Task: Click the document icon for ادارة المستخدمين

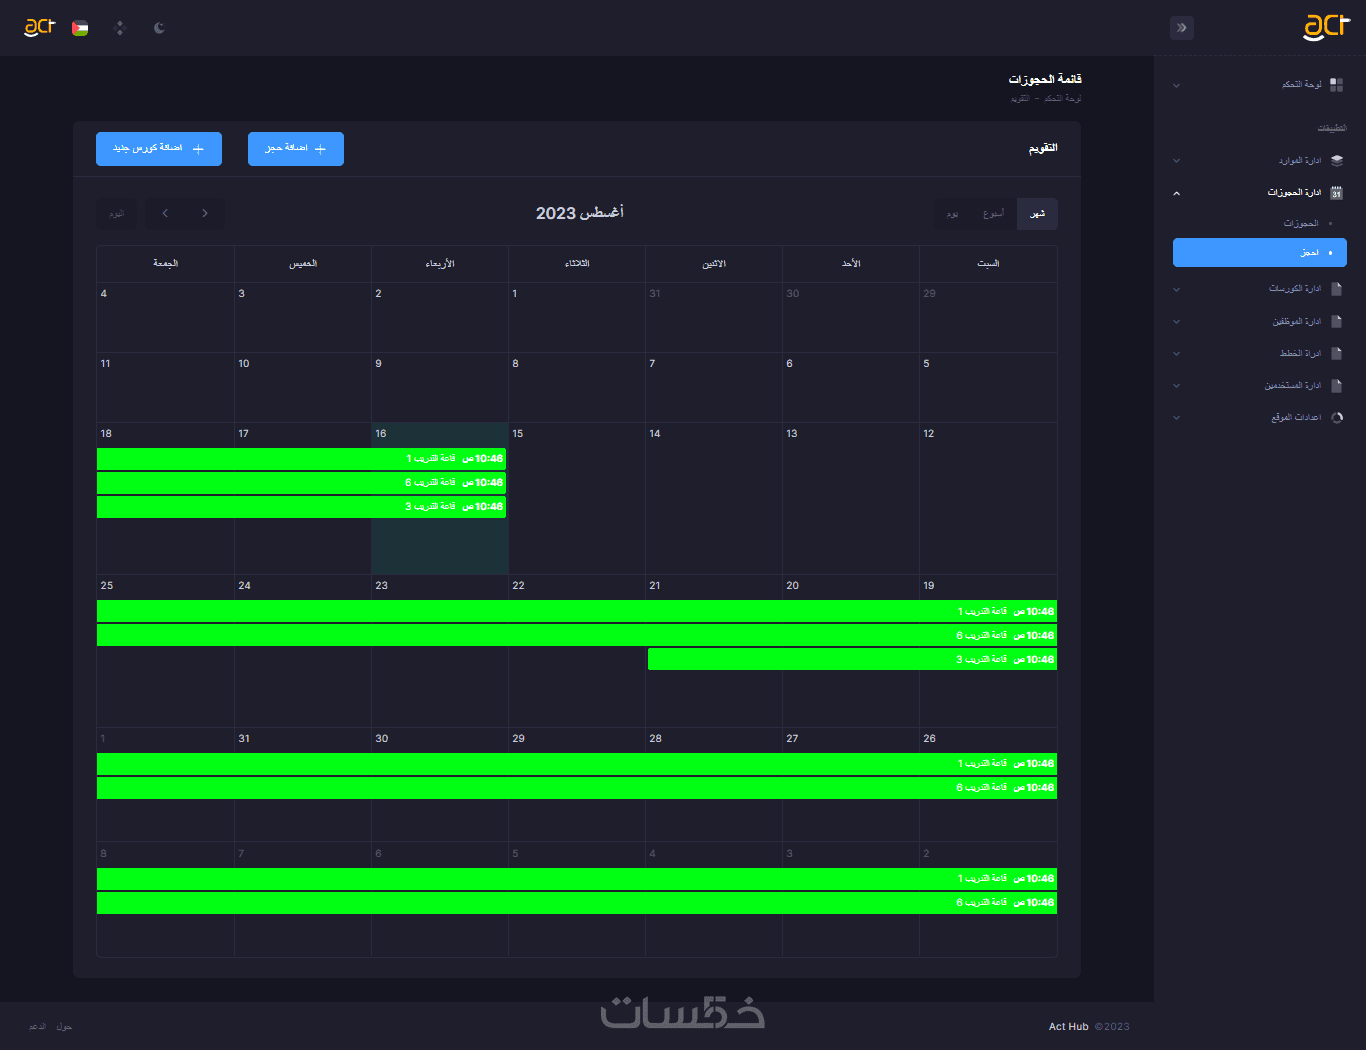Action: click(x=1337, y=385)
